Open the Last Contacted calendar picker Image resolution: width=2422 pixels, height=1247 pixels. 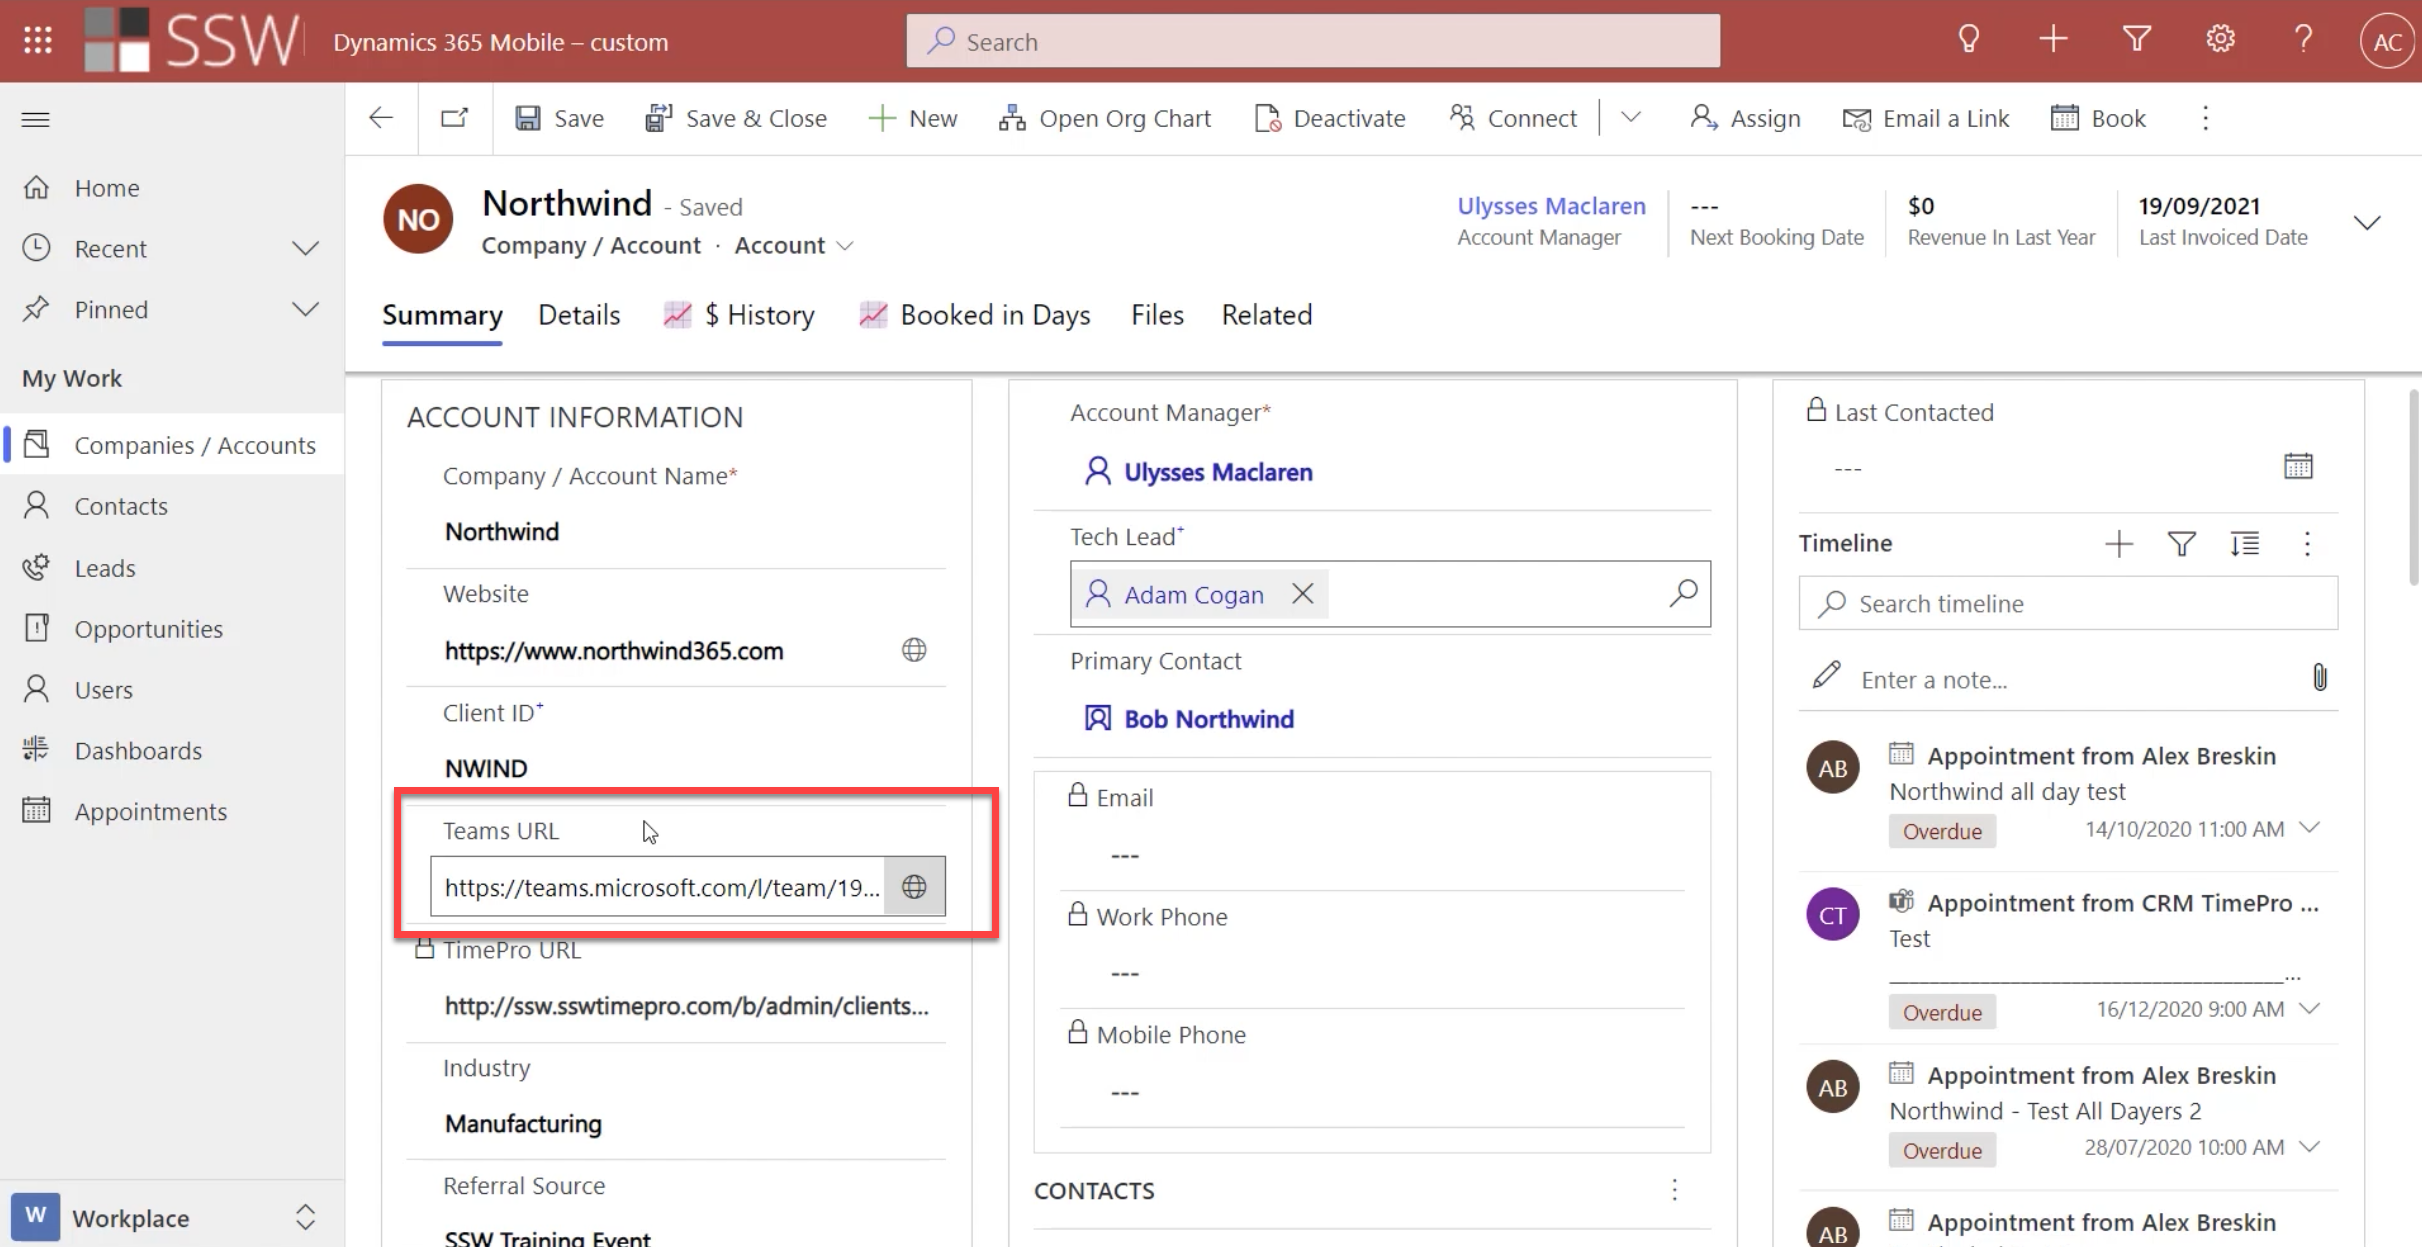click(x=2297, y=466)
